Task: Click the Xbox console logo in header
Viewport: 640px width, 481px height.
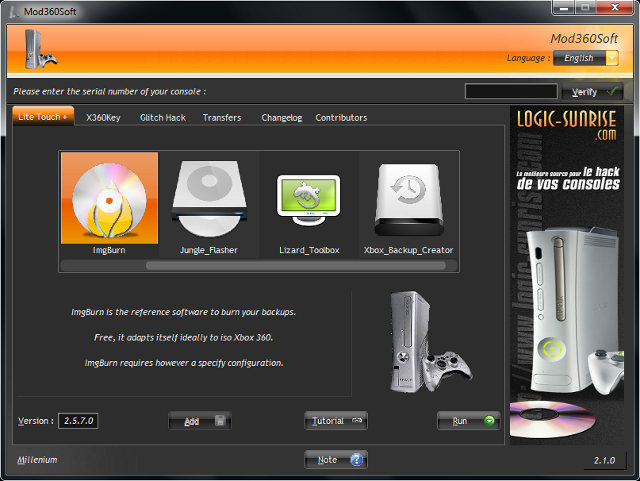Action: 40,49
